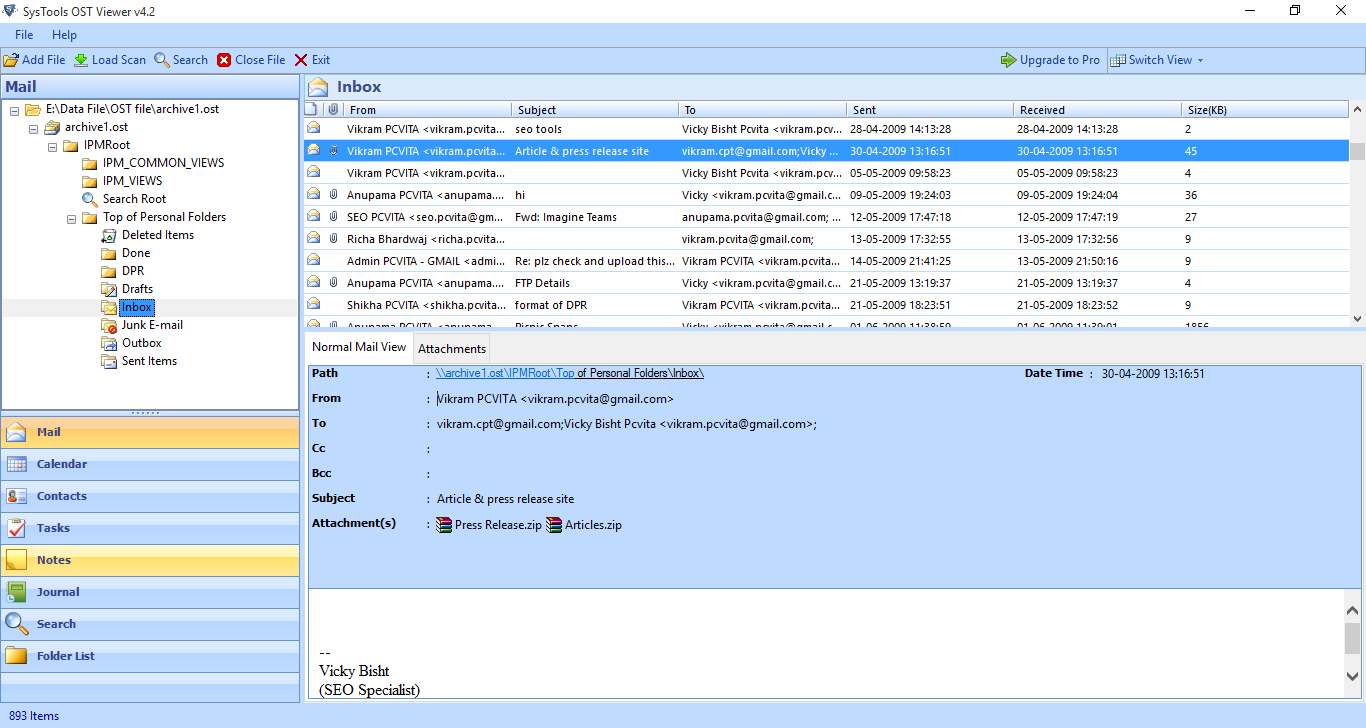Sort the mail list by Subject column
1366x728 pixels.
pos(595,110)
